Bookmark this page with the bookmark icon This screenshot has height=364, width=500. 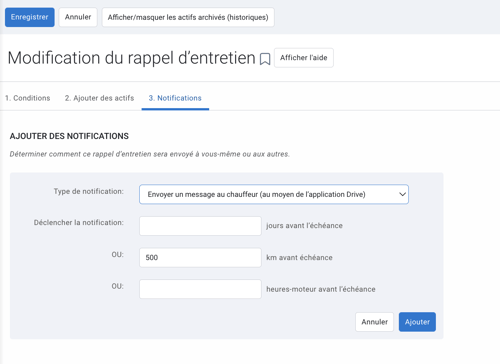tap(265, 59)
